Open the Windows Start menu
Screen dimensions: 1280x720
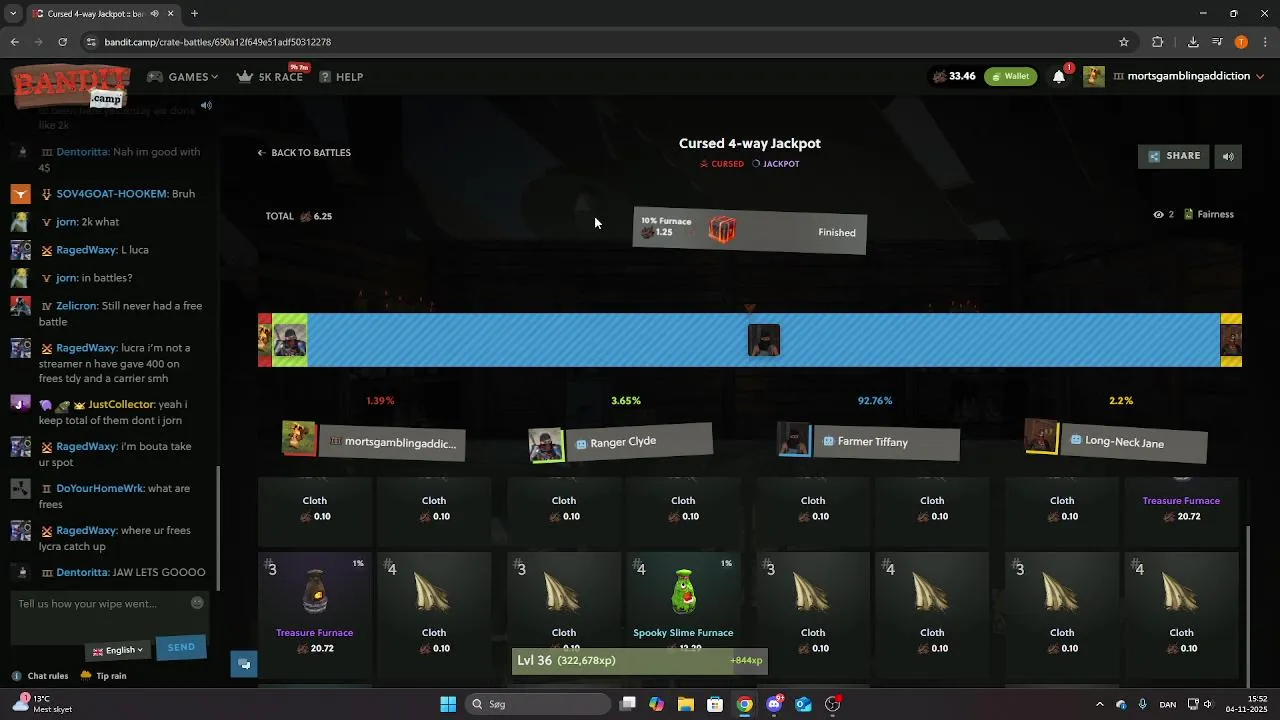coord(448,704)
